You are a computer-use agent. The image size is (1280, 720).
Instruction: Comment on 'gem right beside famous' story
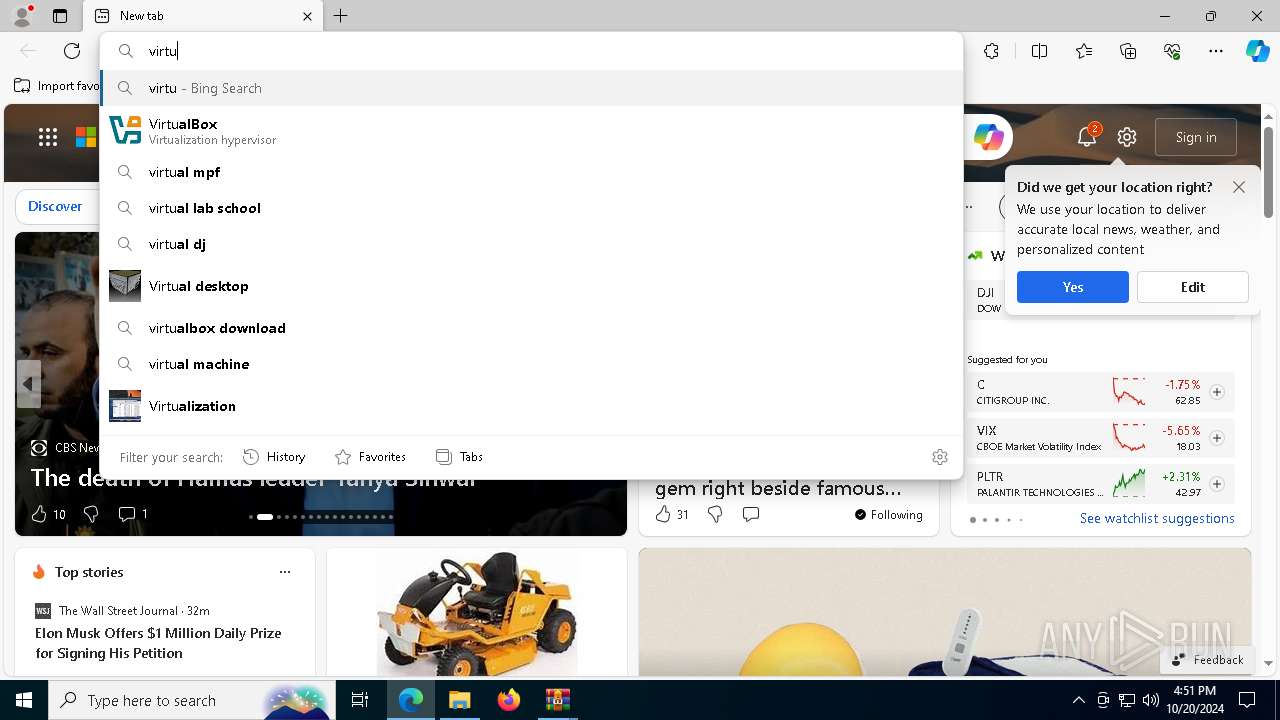click(x=751, y=514)
